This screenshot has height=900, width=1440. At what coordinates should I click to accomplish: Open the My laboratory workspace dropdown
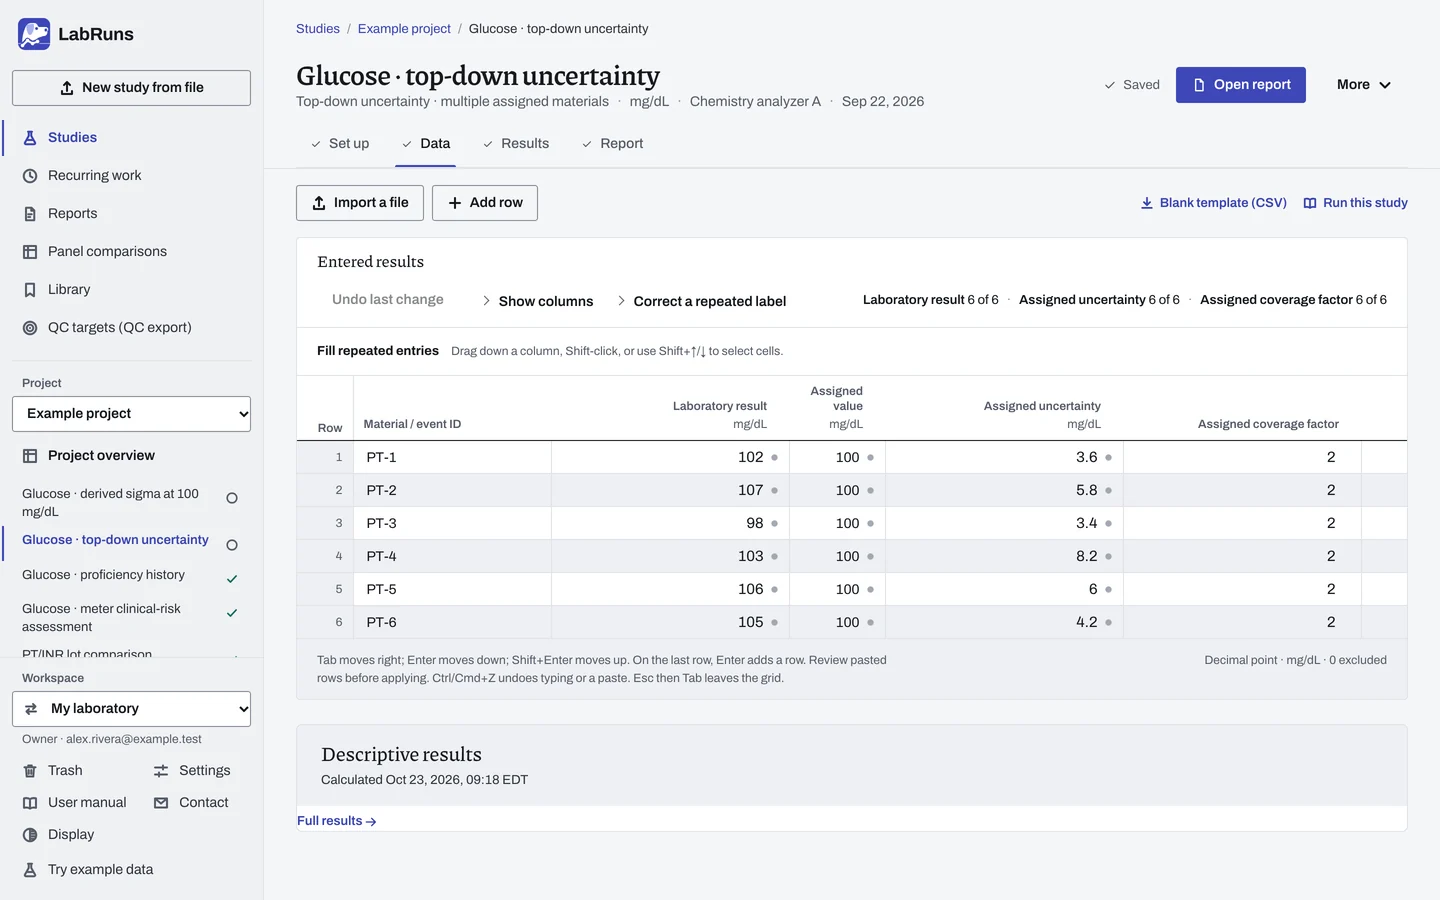pos(131,709)
